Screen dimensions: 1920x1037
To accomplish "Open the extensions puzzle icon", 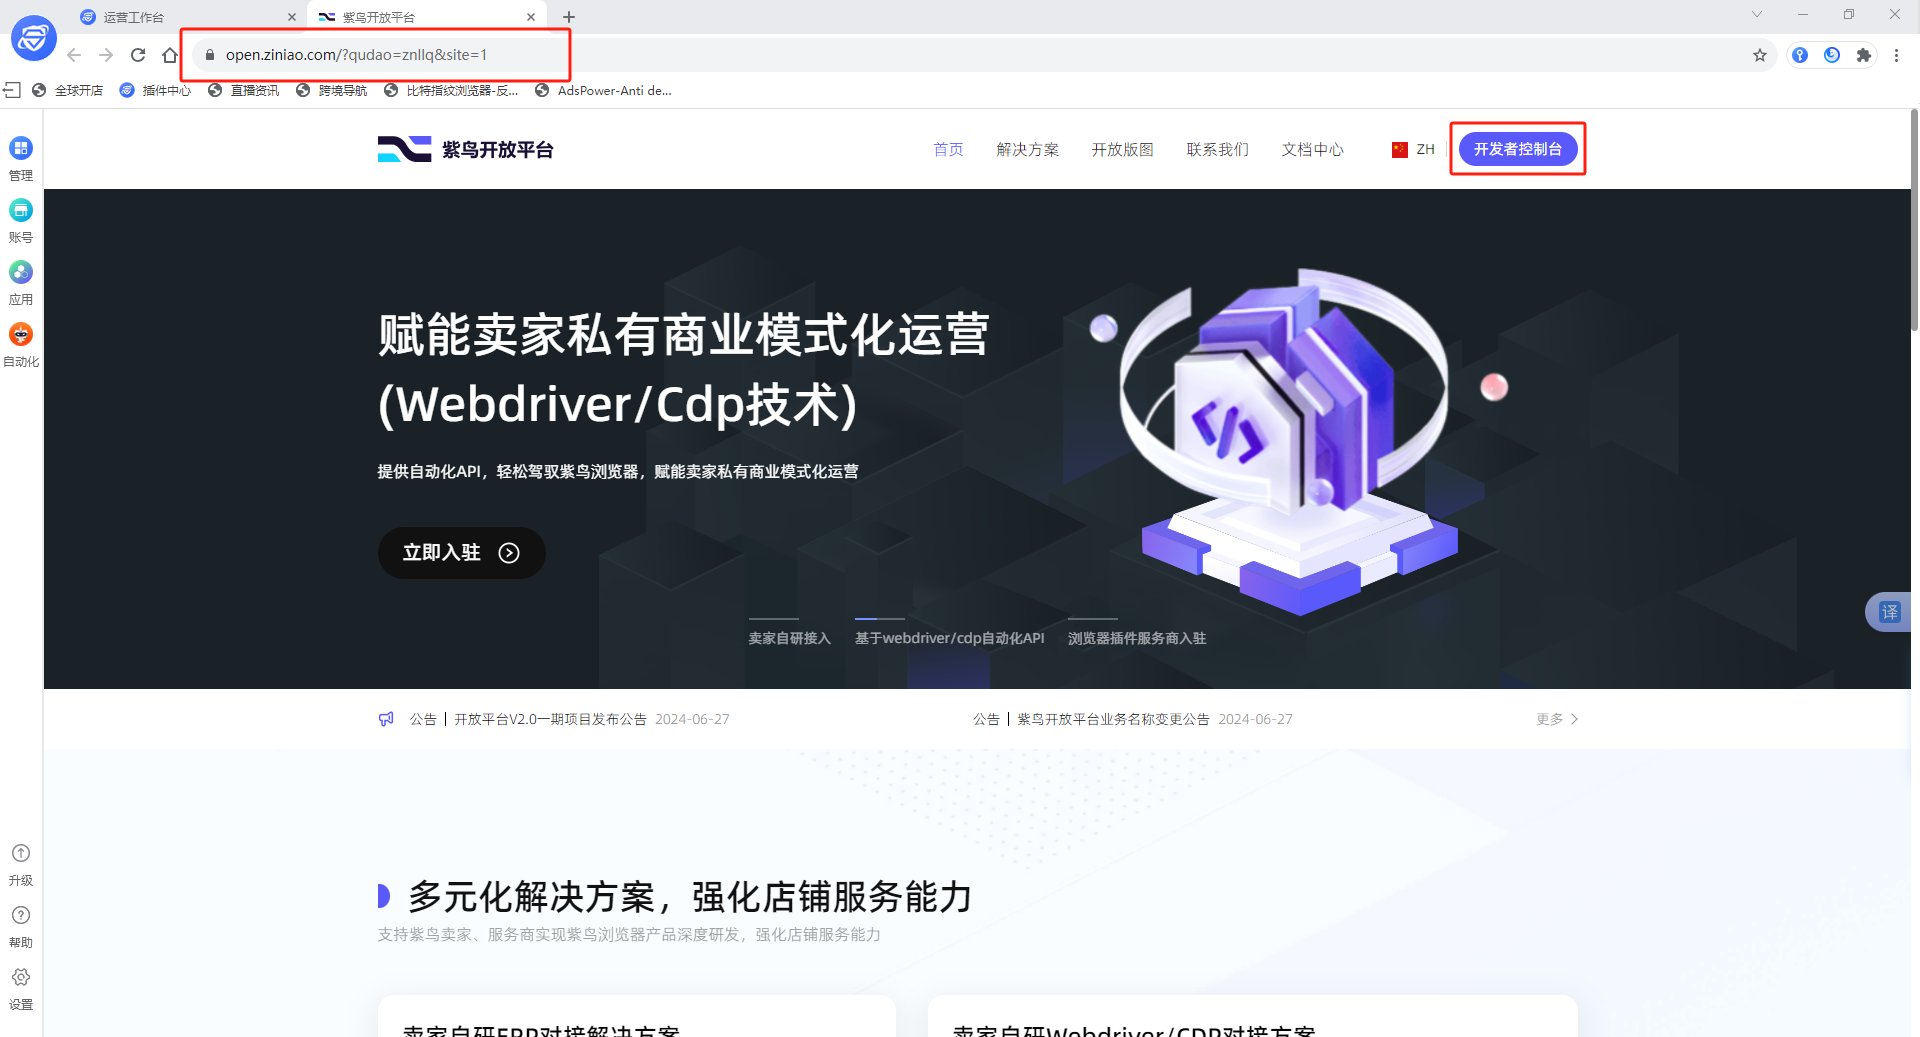I will [1864, 55].
